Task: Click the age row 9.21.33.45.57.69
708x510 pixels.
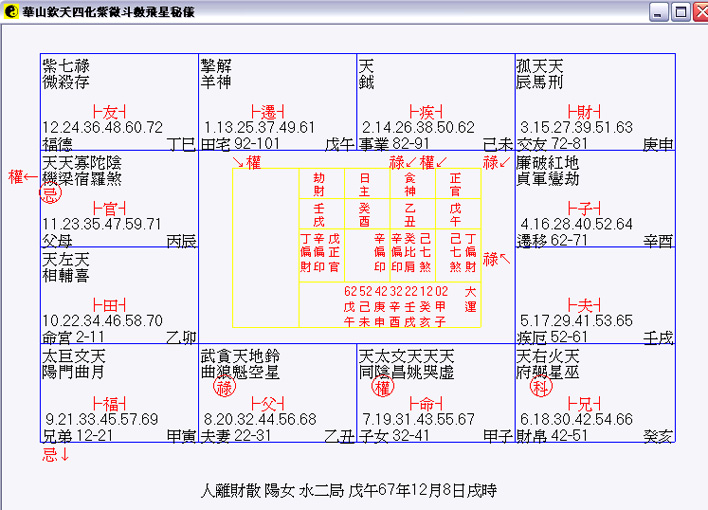Action: pyautogui.click(x=102, y=419)
